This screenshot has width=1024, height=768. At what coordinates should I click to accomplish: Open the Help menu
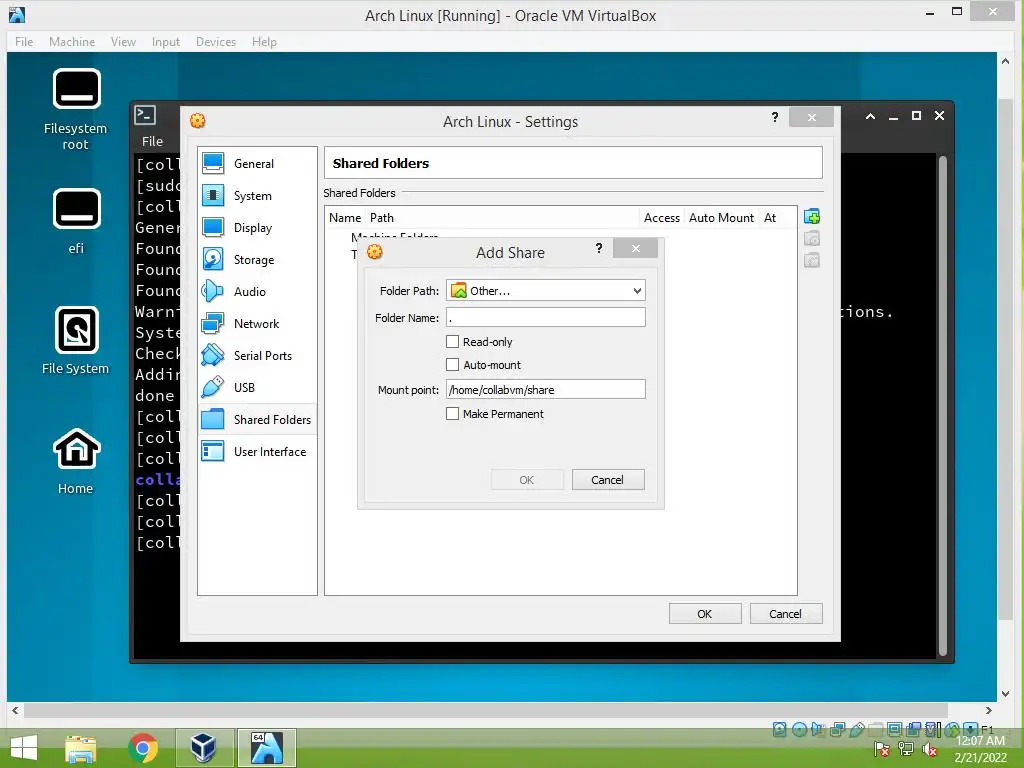[x=264, y=42]
